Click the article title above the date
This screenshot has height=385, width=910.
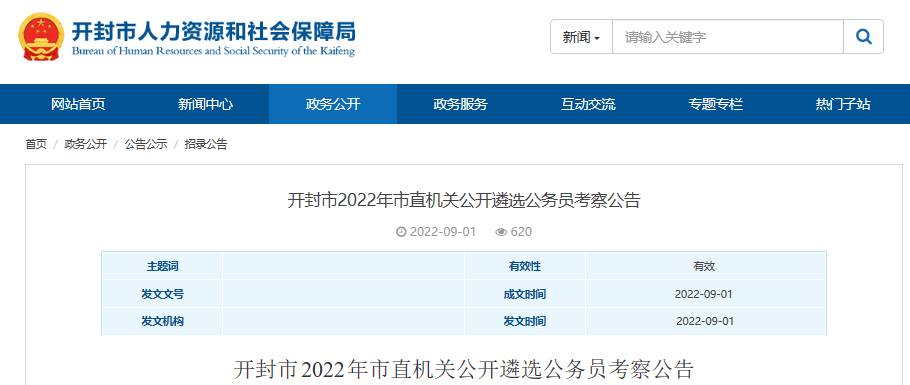[464, 201]
